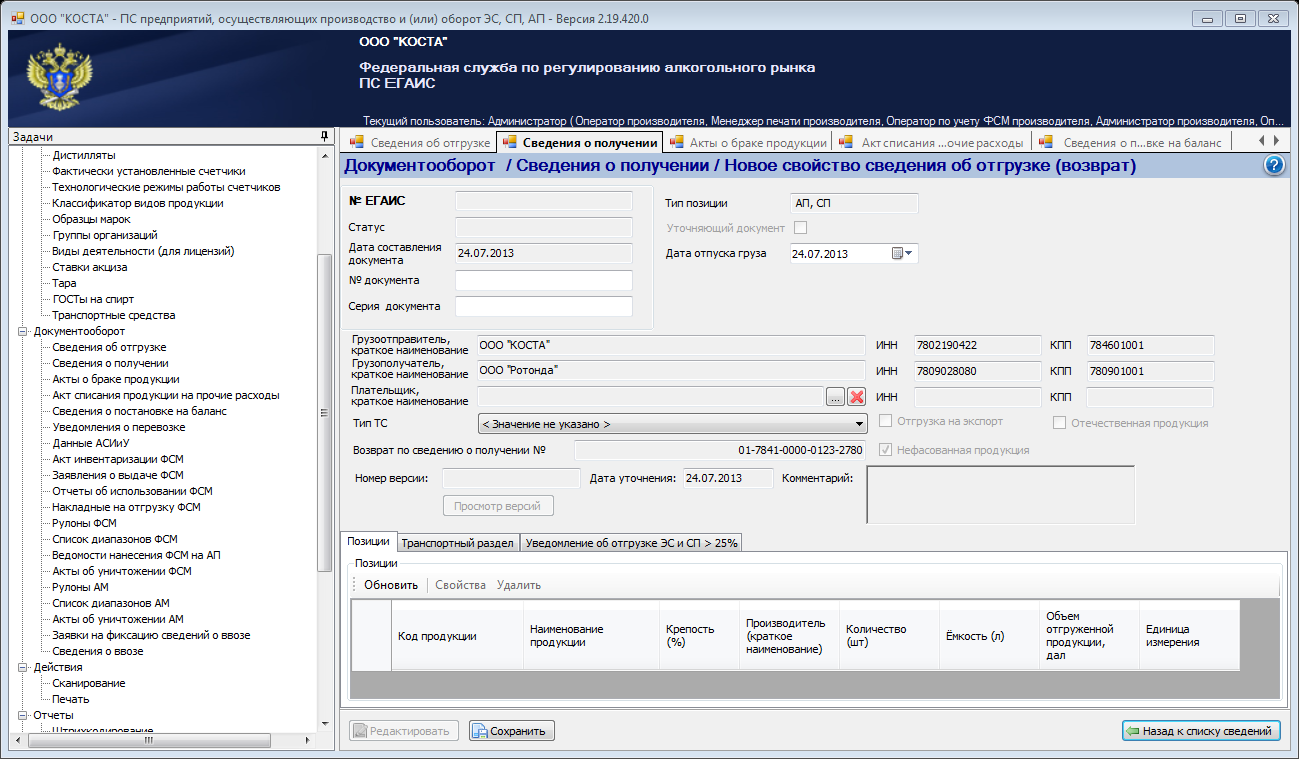Switch to the Сведения об отгрузке tab
Viewport: 1299px width, 759px height.
419,143
